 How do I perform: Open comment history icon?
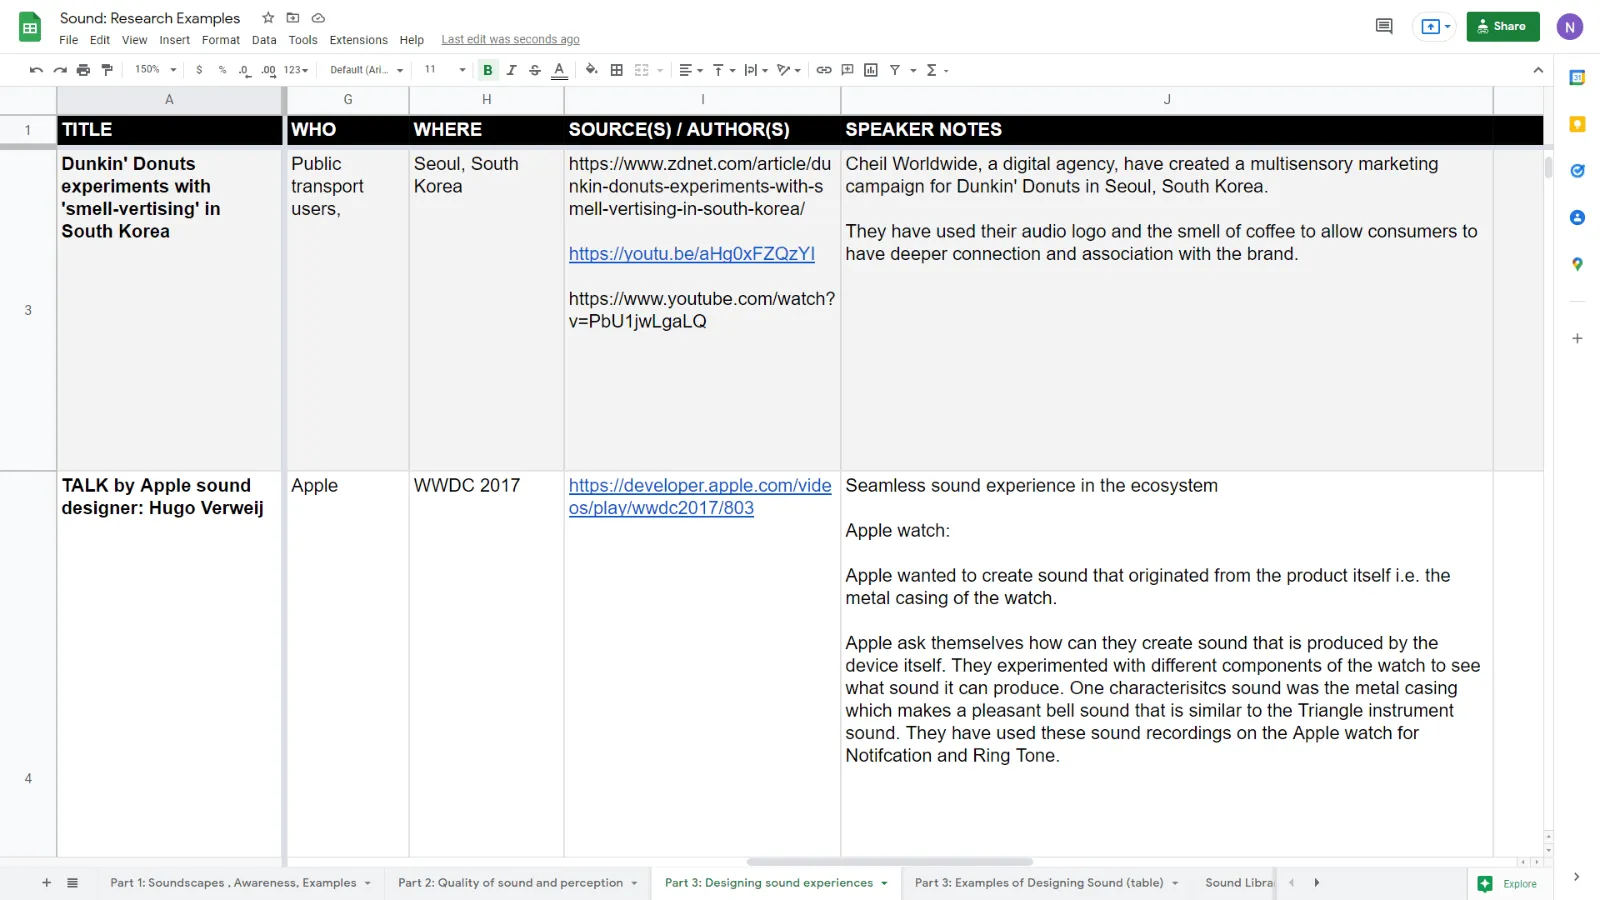click(1384, 26)
